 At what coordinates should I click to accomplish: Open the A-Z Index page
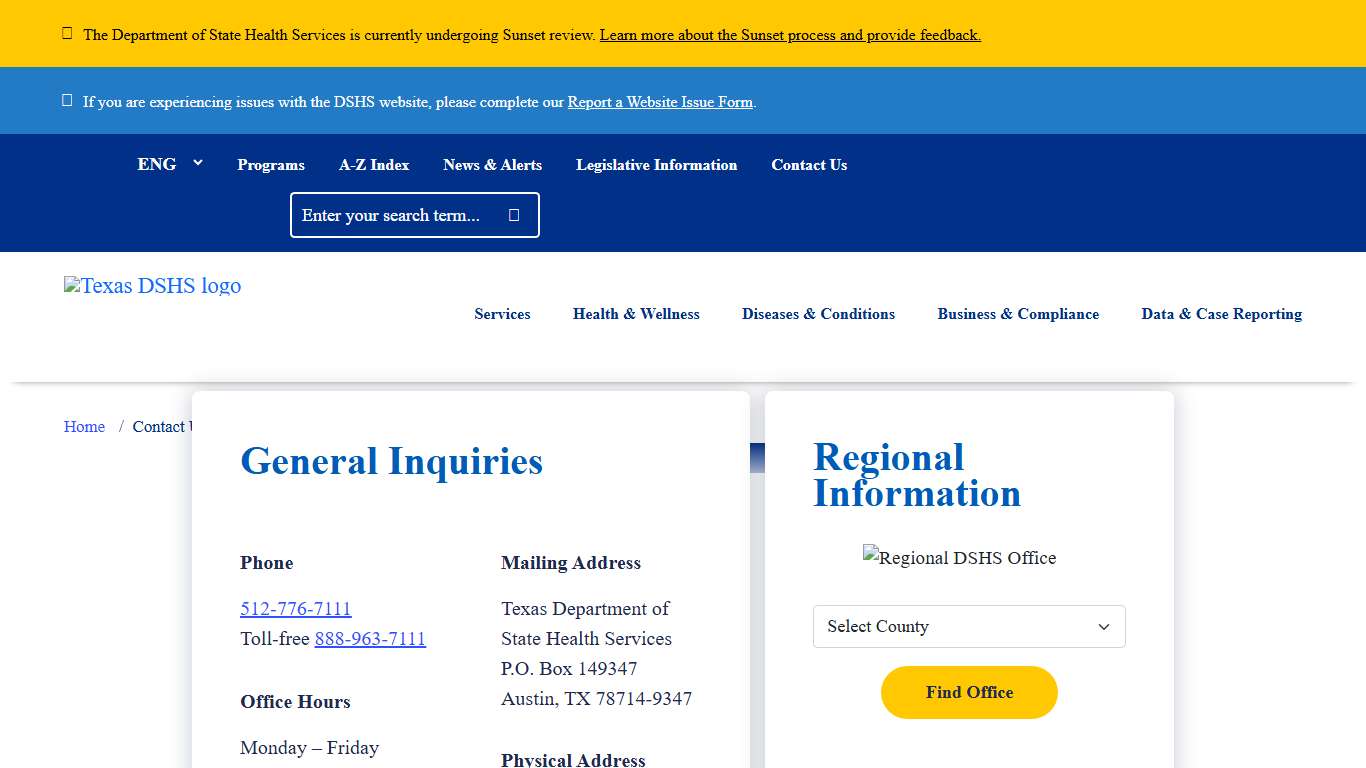(374, 165)
